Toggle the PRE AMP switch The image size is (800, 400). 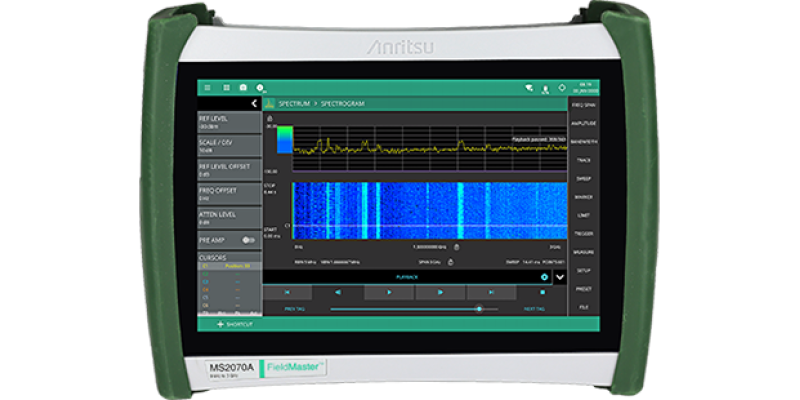pyautogui.click(x=248, y=240)
